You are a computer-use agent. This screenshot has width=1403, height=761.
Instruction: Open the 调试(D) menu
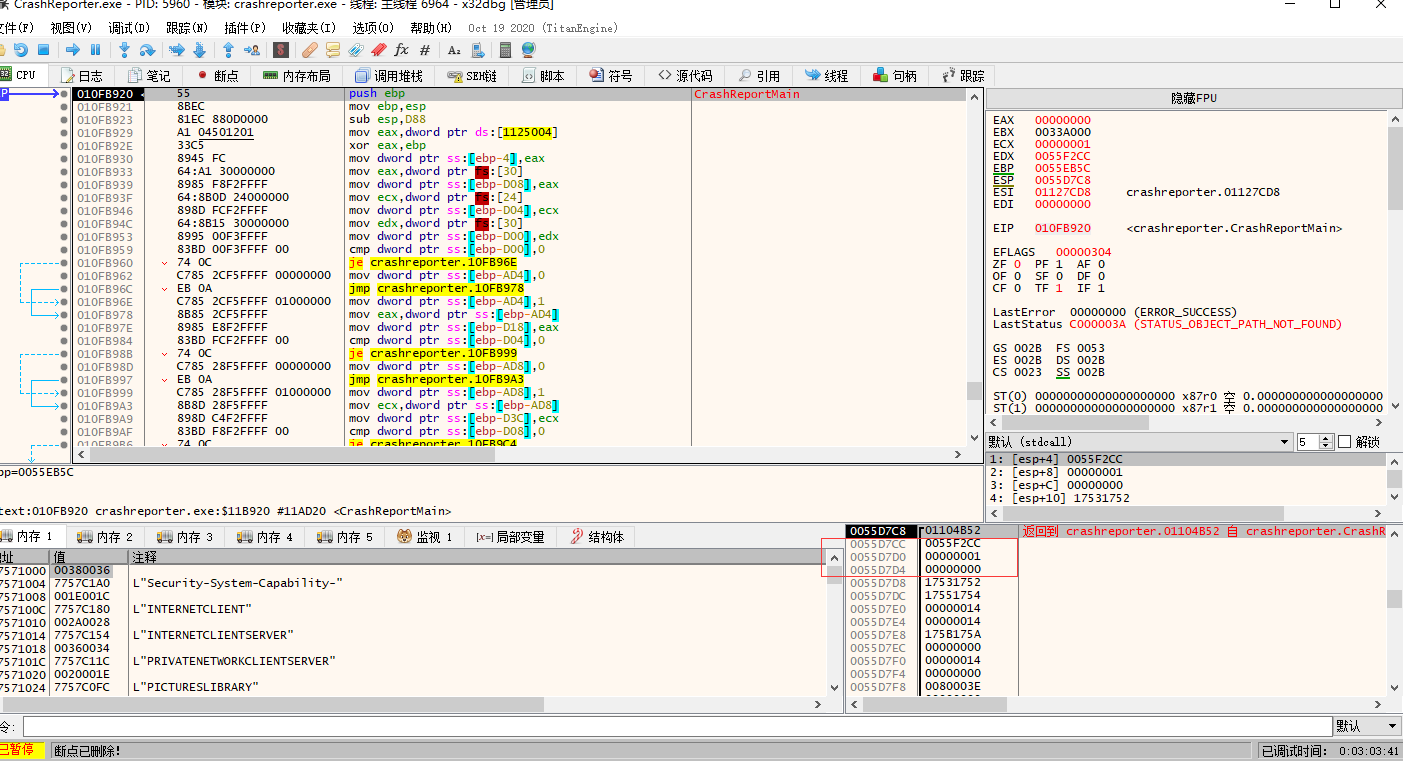tap(128, 28)
